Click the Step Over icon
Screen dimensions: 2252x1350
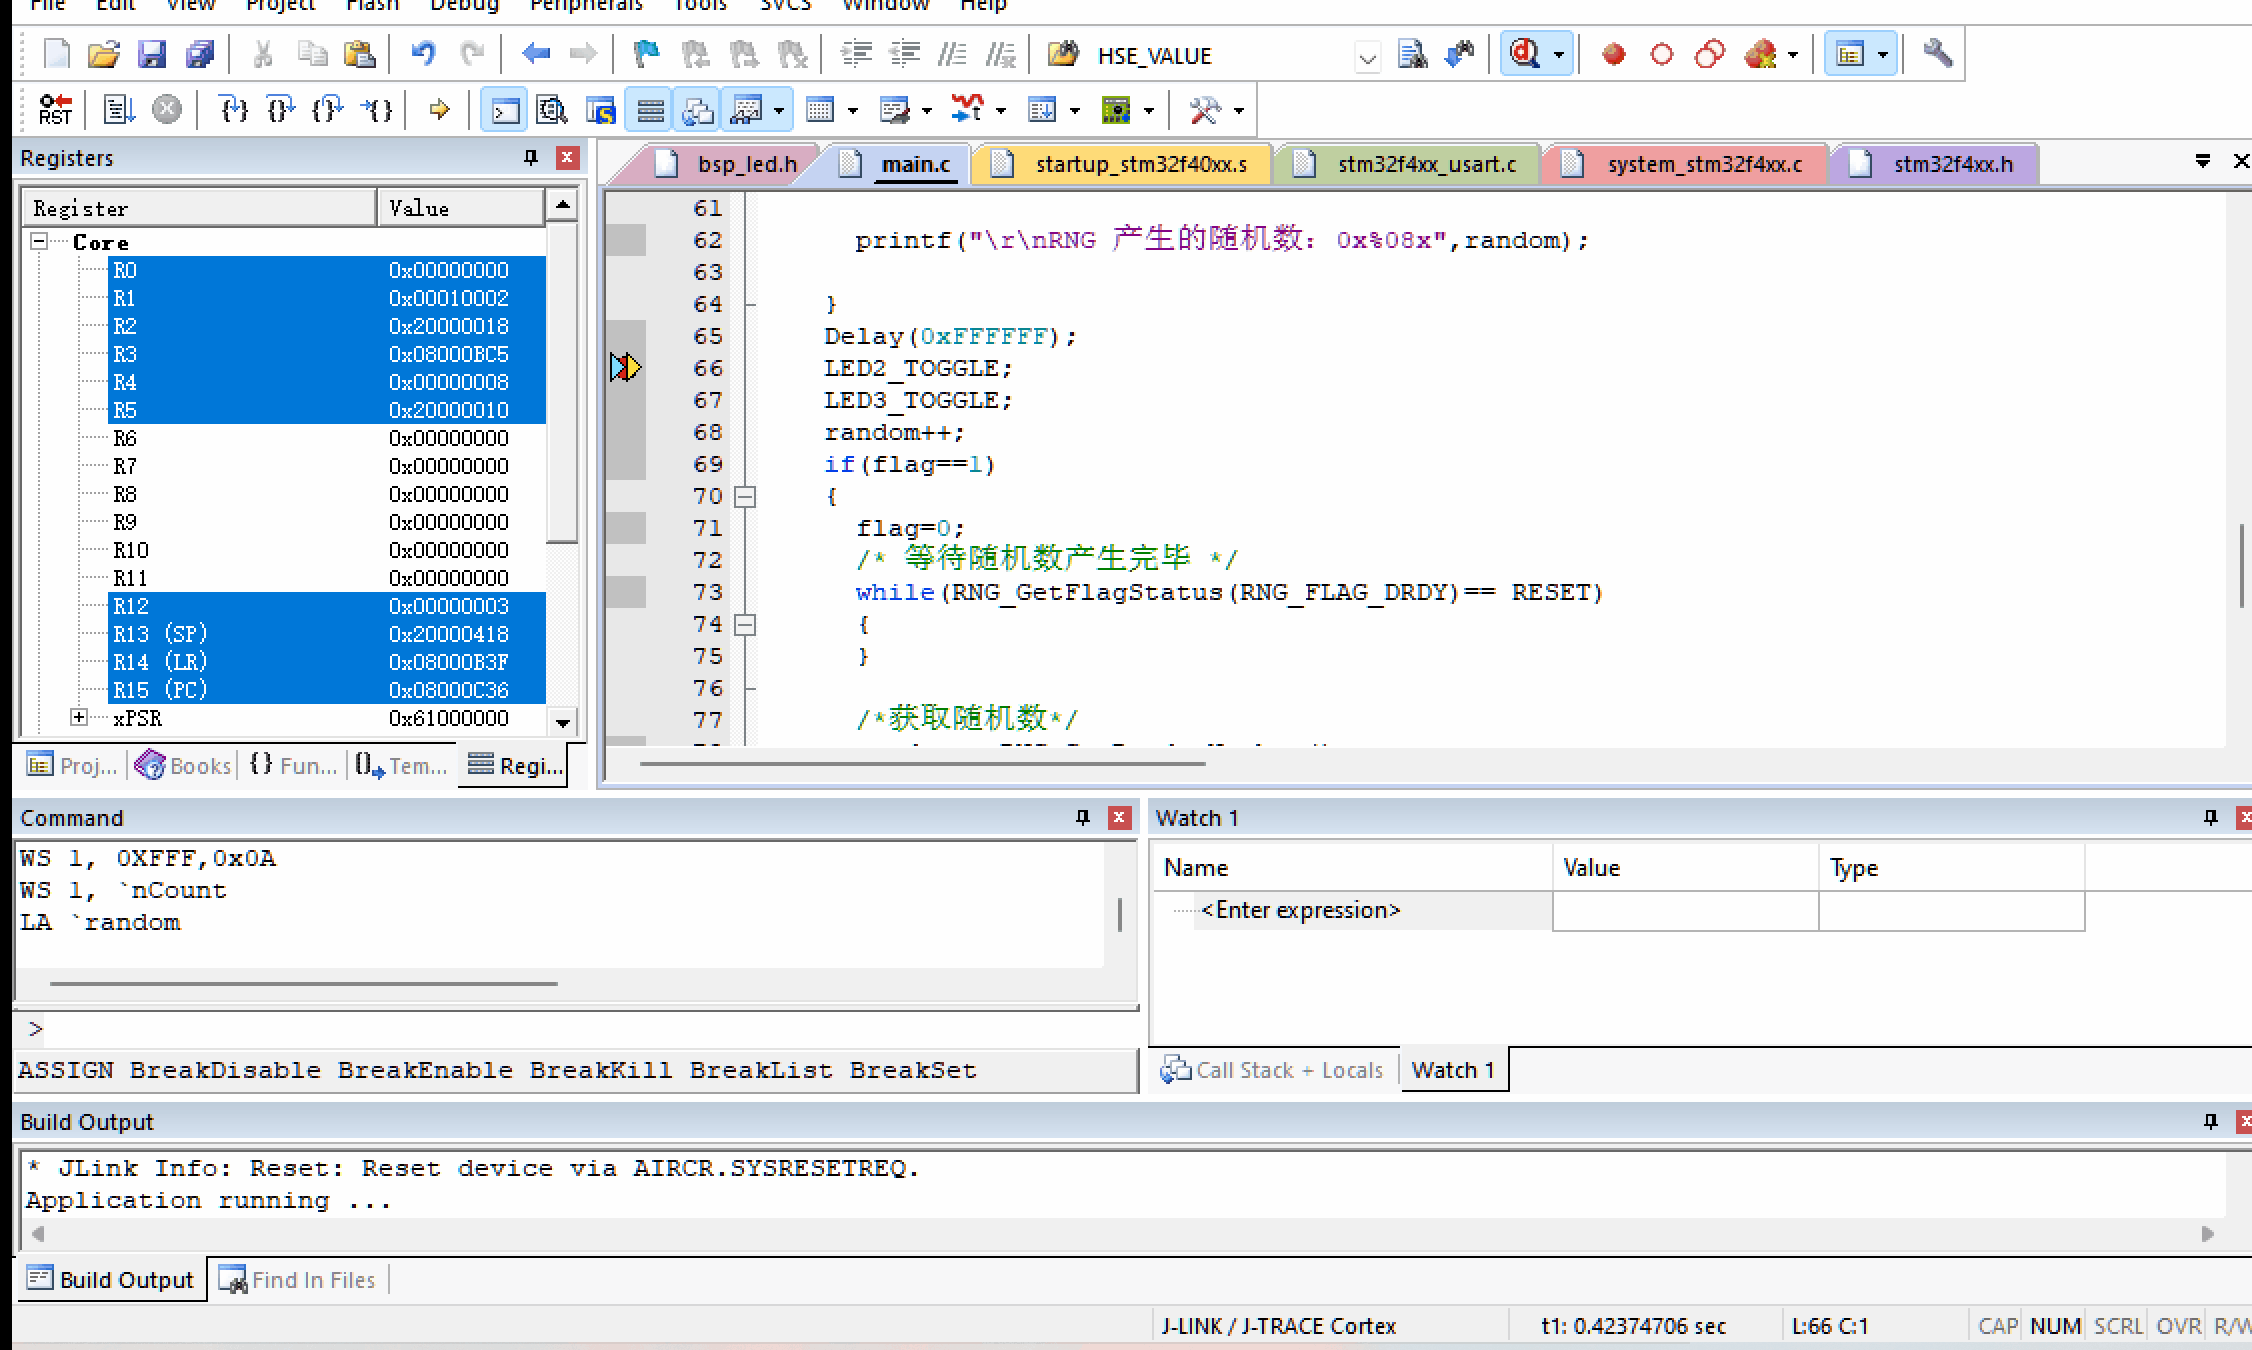(x=281, y=110)
